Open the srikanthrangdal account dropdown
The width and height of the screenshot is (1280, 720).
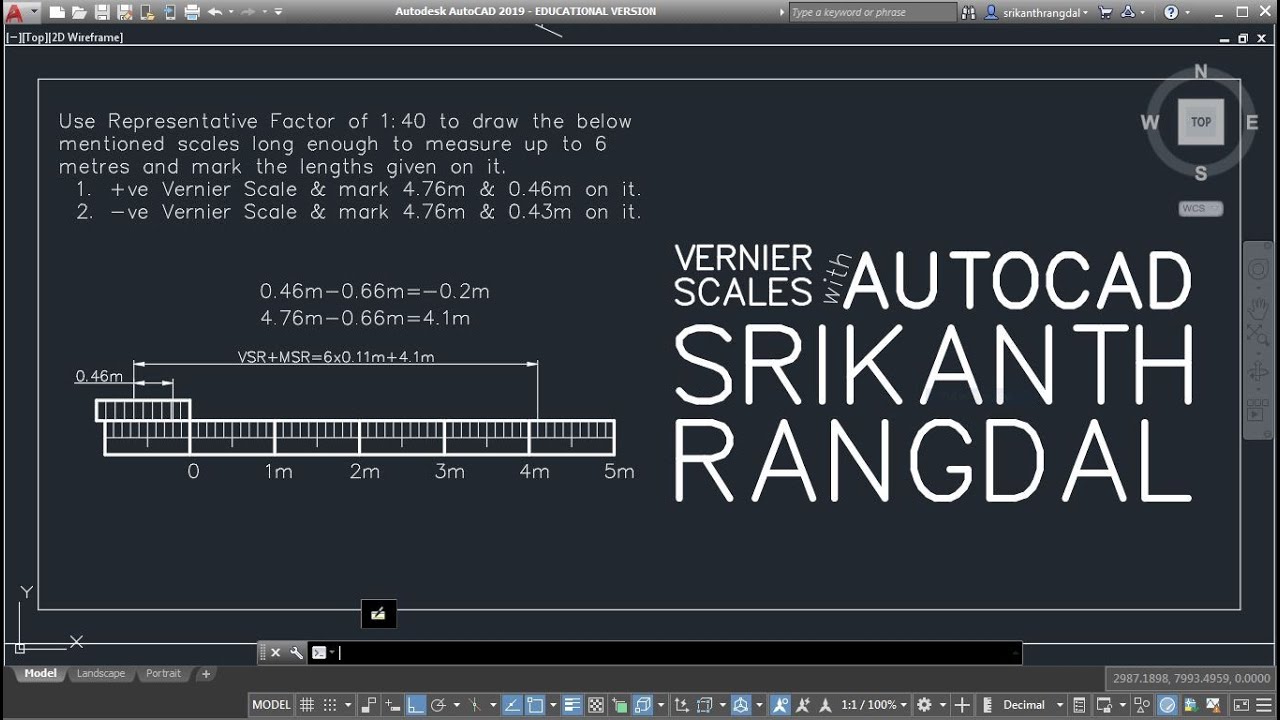(x=1036, y=12)
